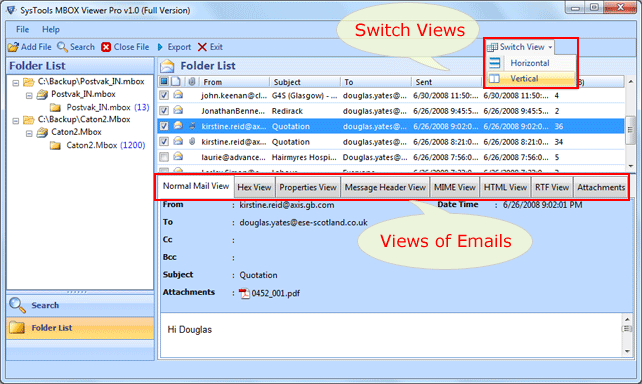Sort by the From column header
This screenshot has height=384, width=642.
click(234, 82)
